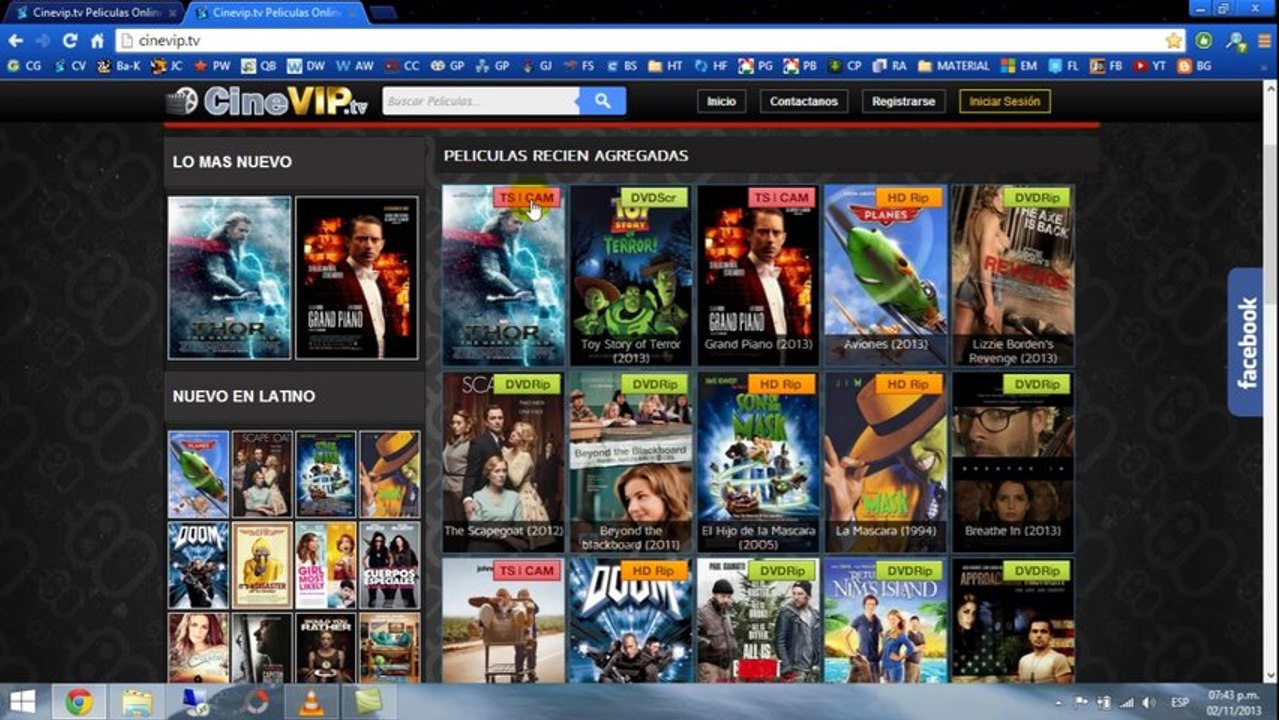Image resolution: width=1279 pixels, height=720 pixels.
Task: Open Doom thumbnail in Nuevo en Latino
Action: click(x=198, y=565)
